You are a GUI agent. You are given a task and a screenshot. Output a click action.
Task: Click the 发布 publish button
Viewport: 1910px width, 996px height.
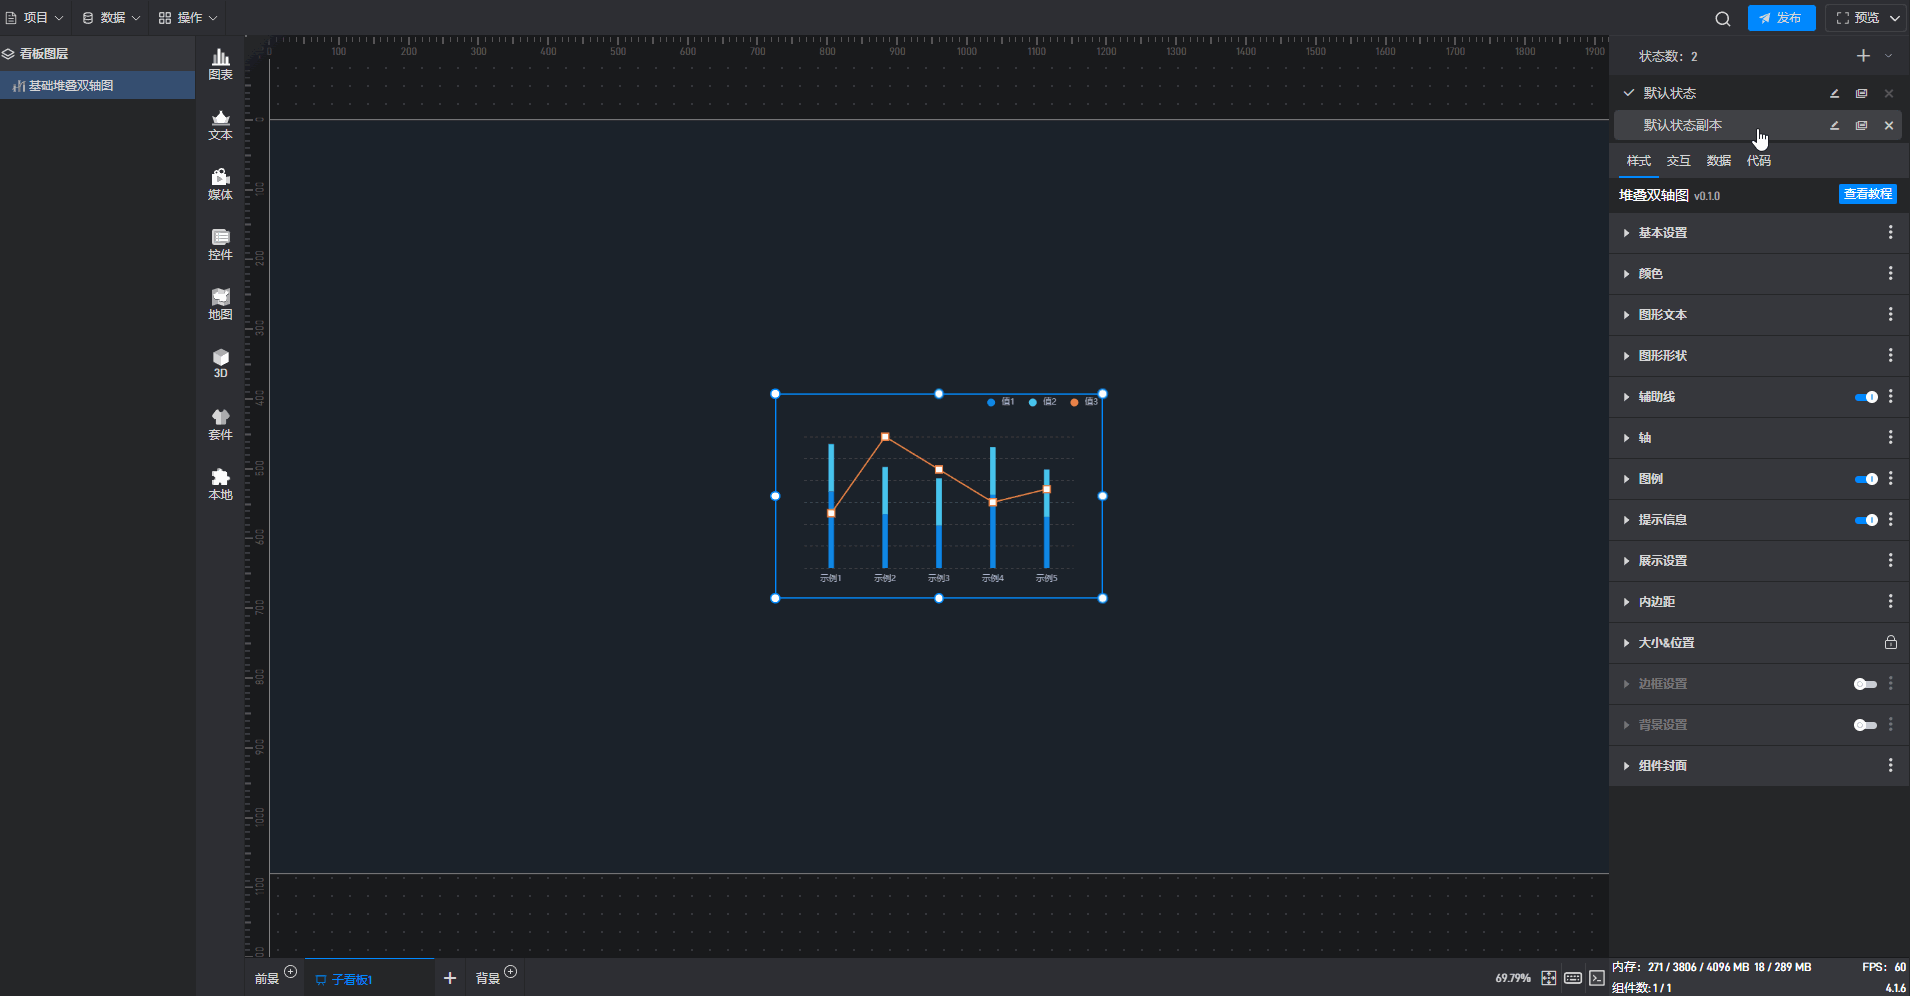(1781, 18)
